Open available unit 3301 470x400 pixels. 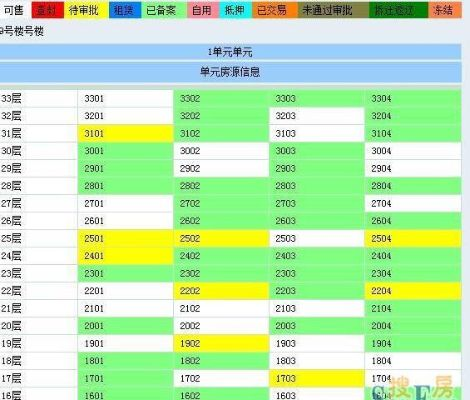125,98
